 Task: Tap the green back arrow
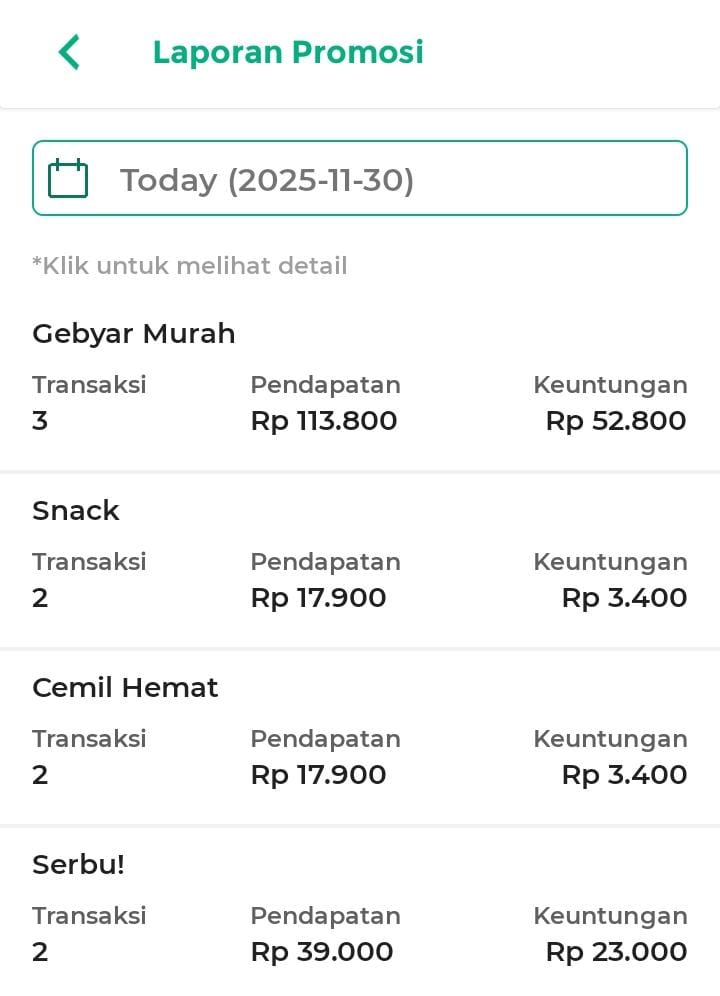point(68,52)
